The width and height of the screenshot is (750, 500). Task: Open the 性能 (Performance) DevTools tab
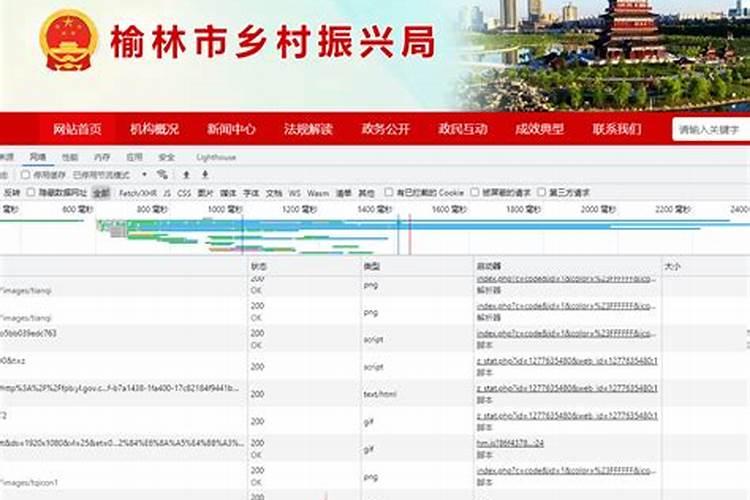(x=70, y=157)
